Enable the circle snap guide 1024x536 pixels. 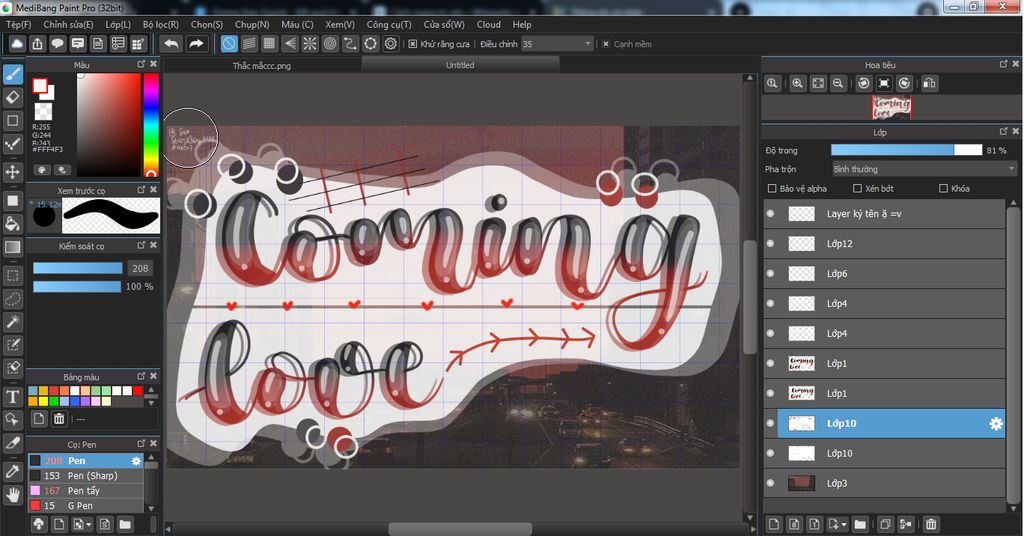pos(330,44)
